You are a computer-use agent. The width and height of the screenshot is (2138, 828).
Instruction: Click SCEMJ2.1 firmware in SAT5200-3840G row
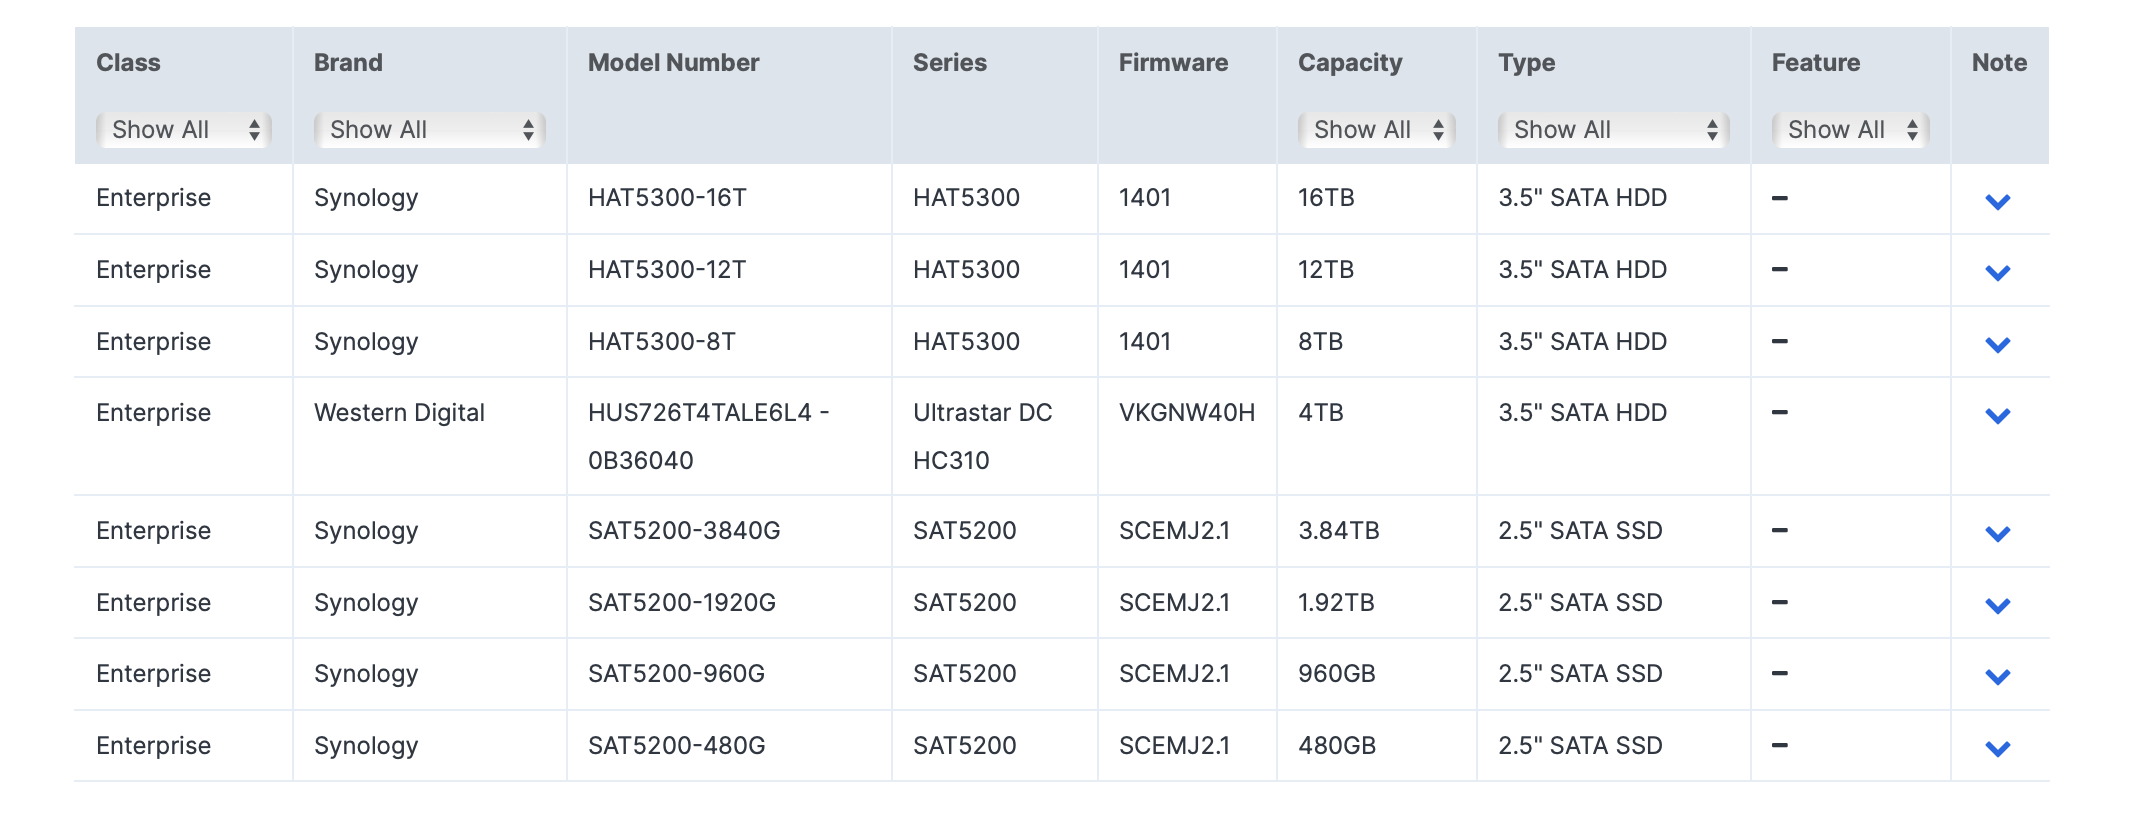click(1174, 531)
